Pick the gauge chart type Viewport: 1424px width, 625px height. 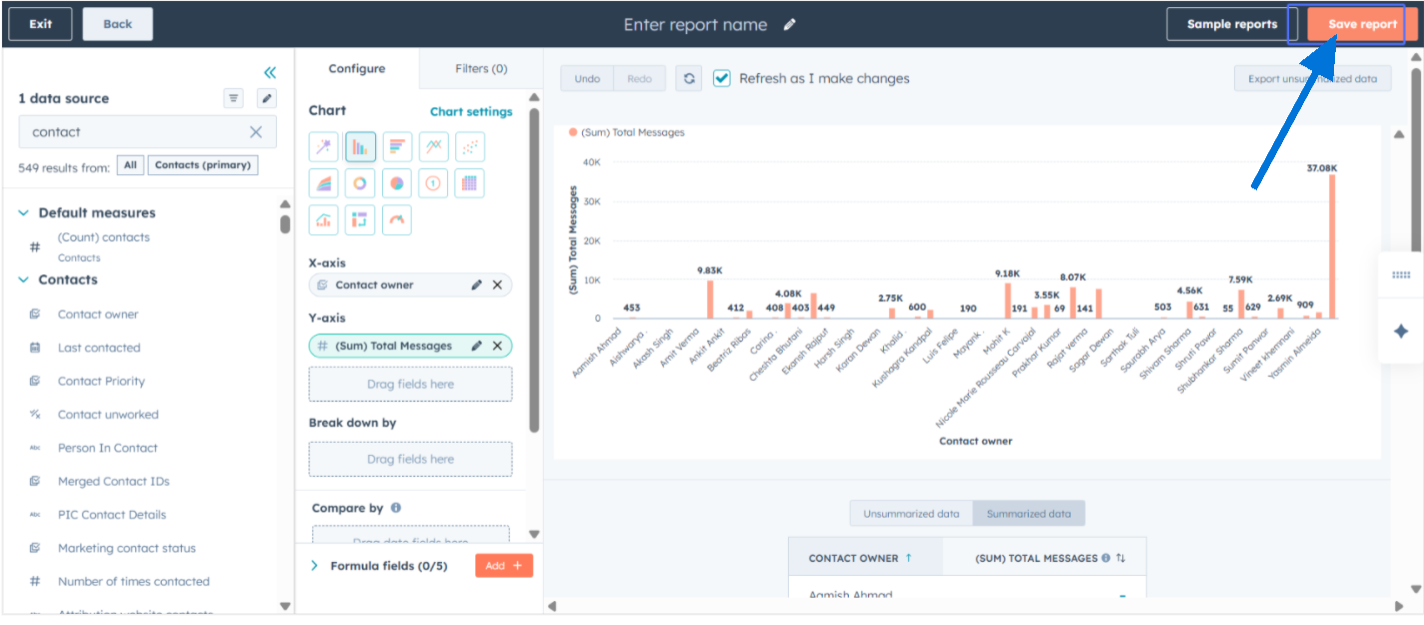pyautogui.click(x=397, y=220)
